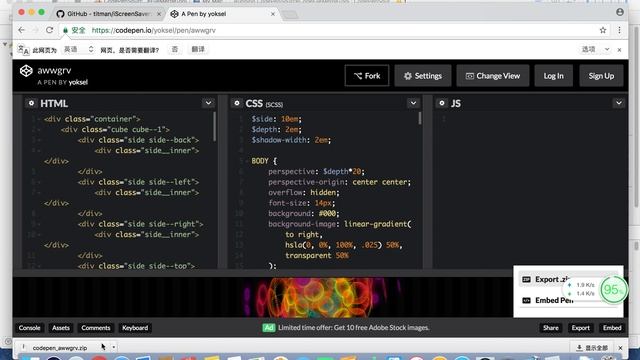Open pen Settings
The height and width of the screenshot is (360, 640).
[423, 76]
